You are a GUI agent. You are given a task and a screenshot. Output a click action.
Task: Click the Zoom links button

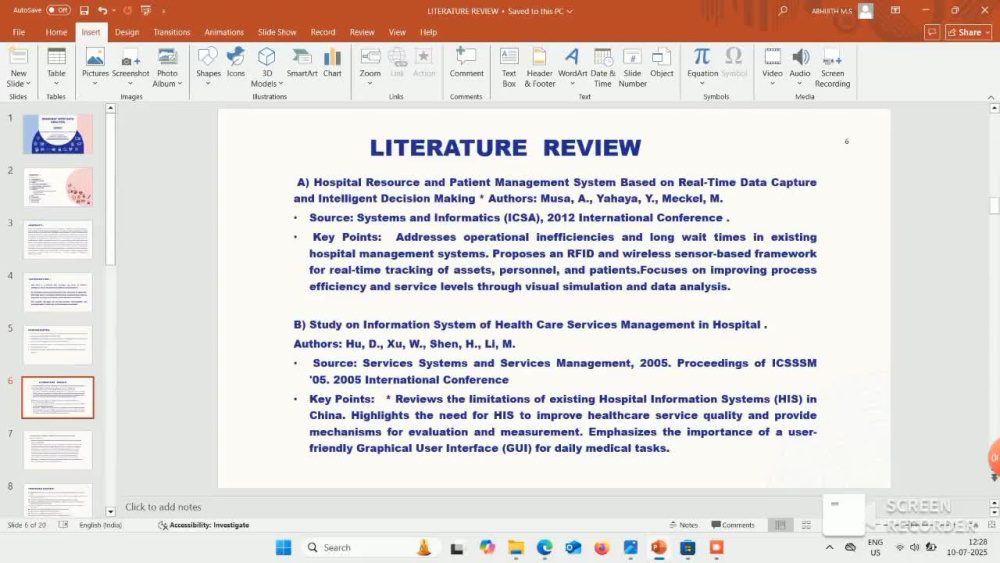pos(370,67)
